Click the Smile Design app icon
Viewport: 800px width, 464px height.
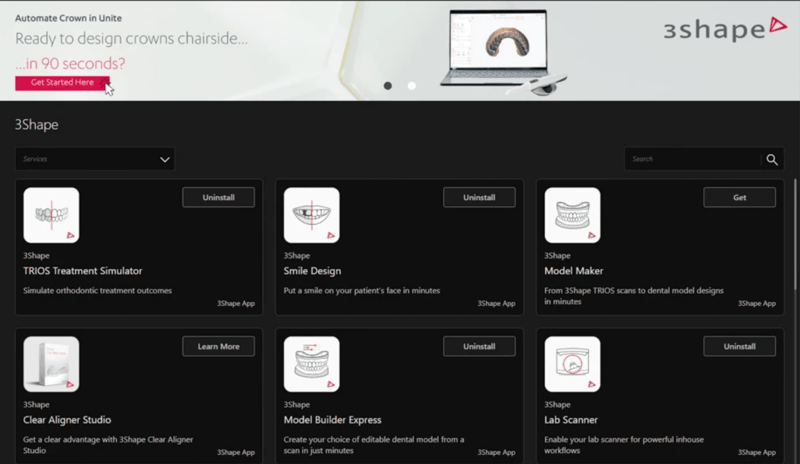312,215
